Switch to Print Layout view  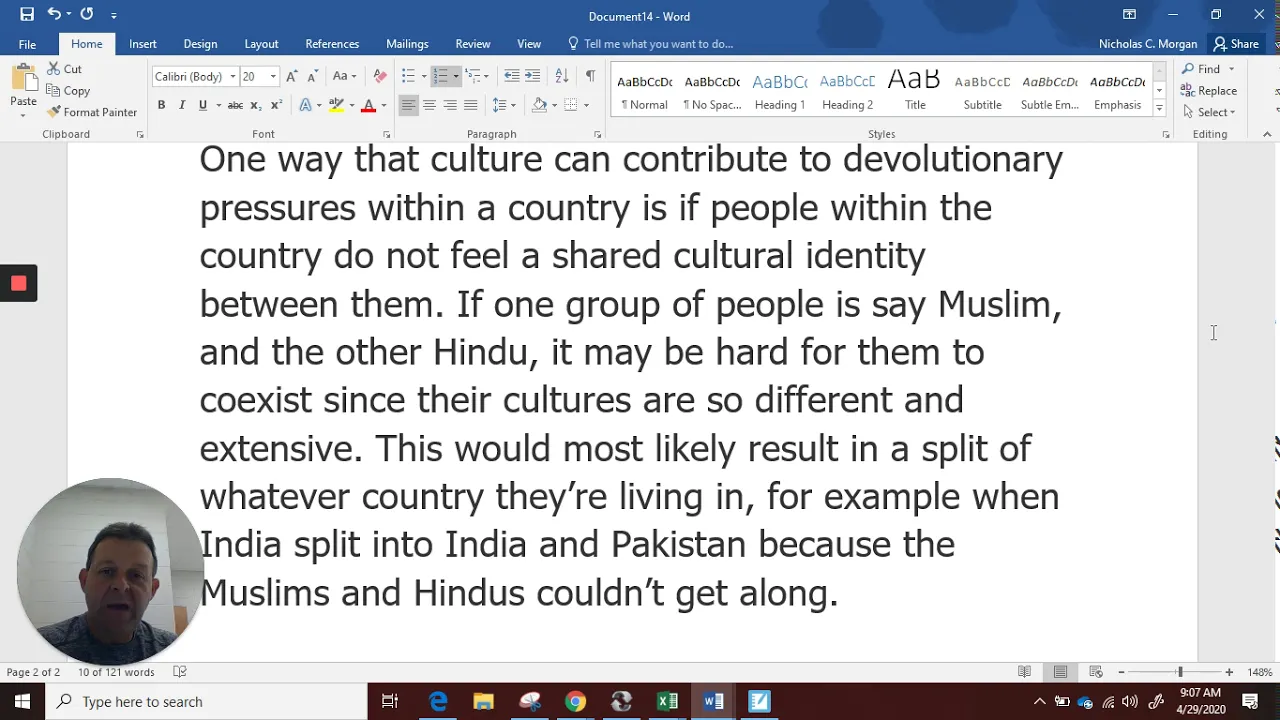[x=1060, y=672]
